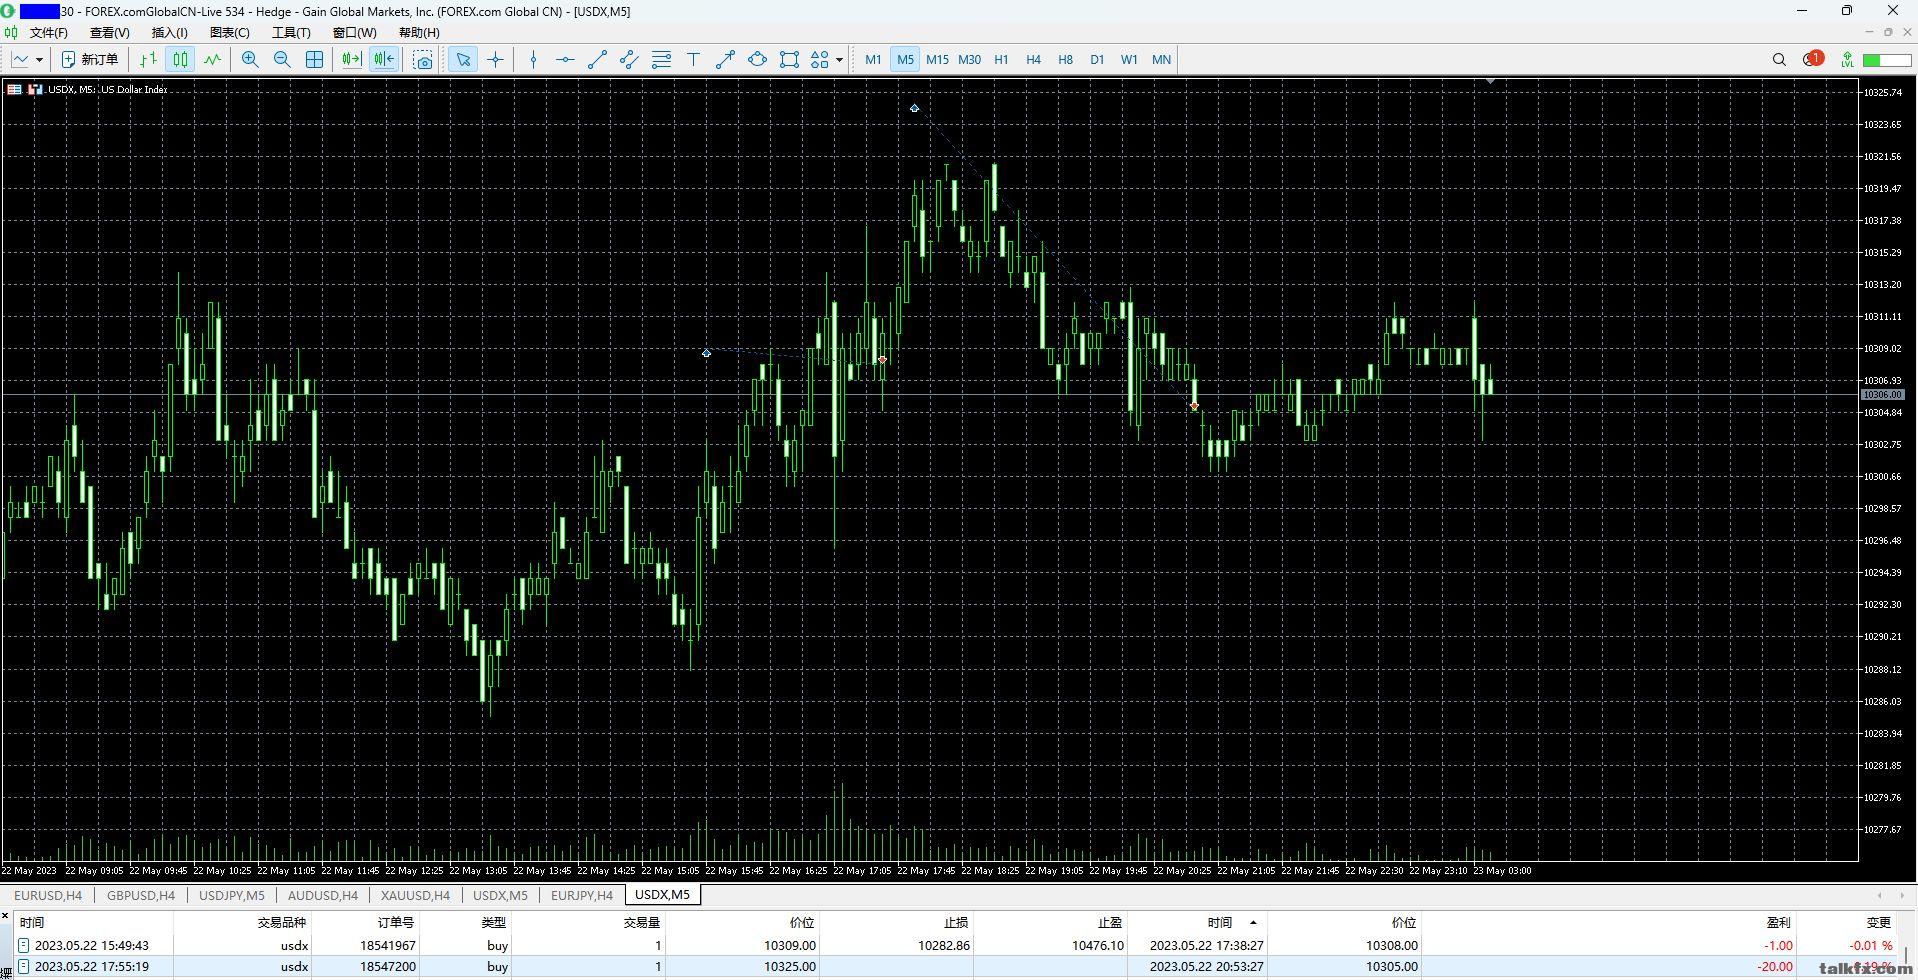Draw a vertical line

(x=533, y=60)
